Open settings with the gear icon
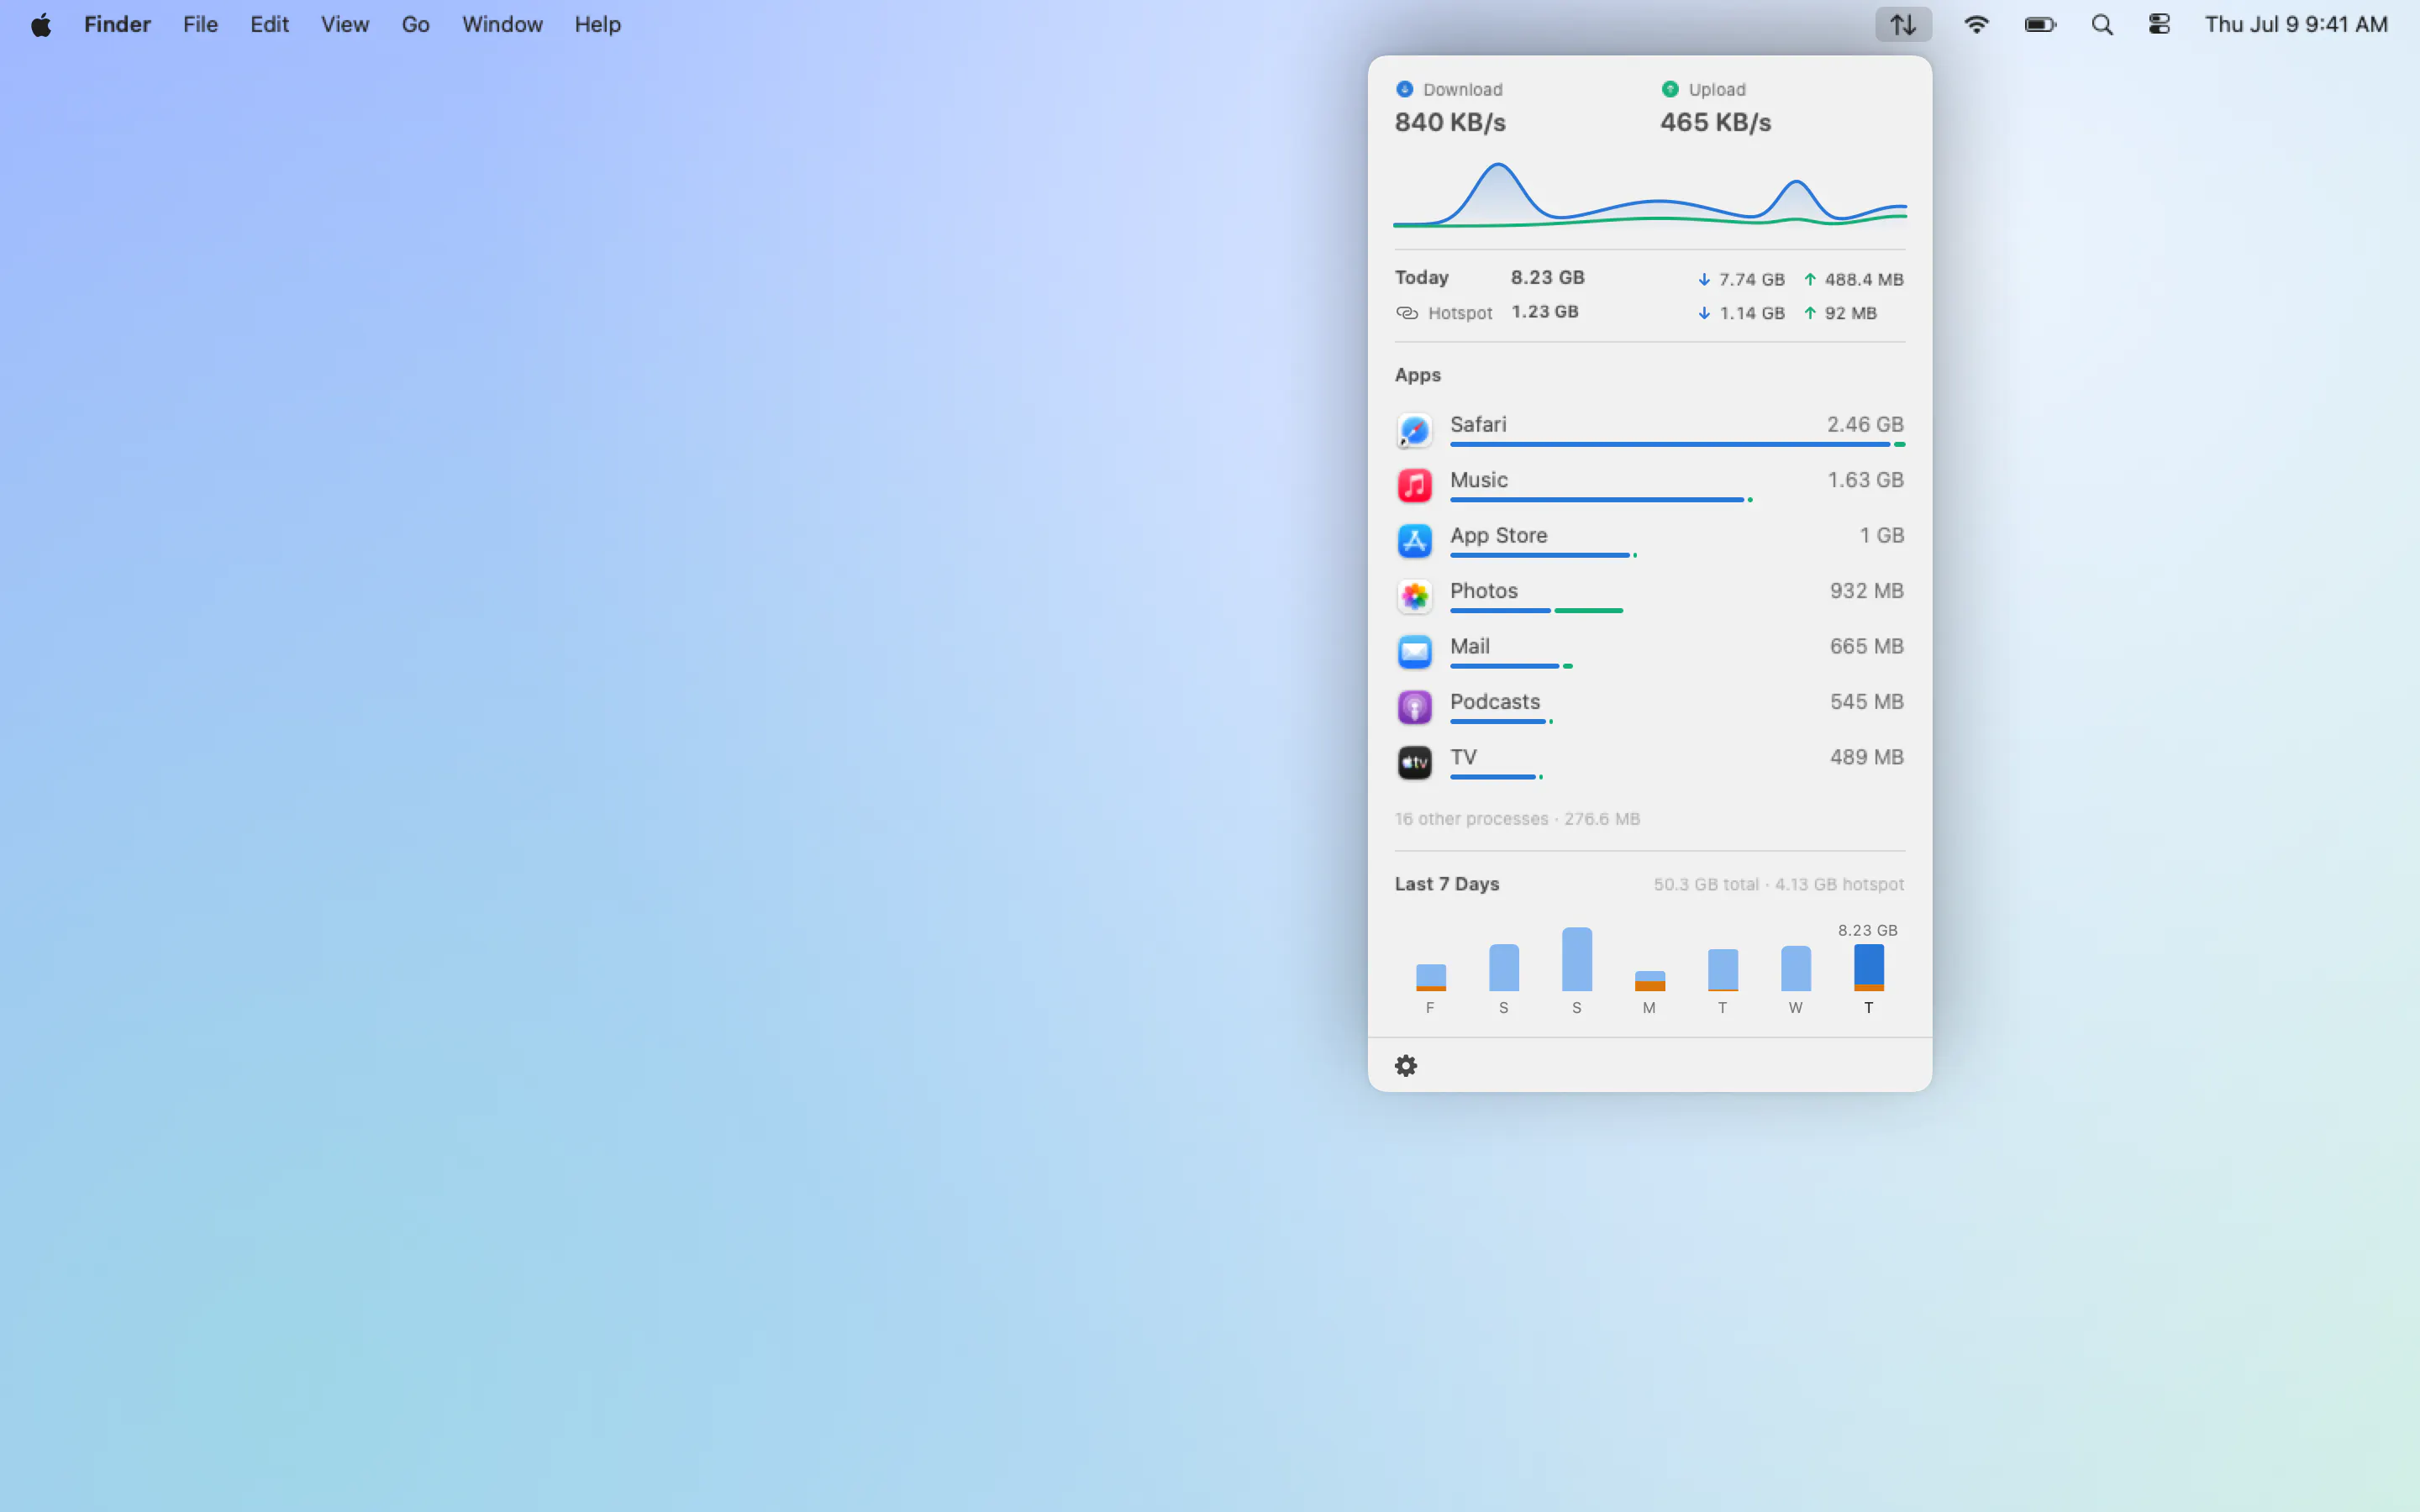This screenshot has height=1512, width=2420. click(x=1406, y=1065)
